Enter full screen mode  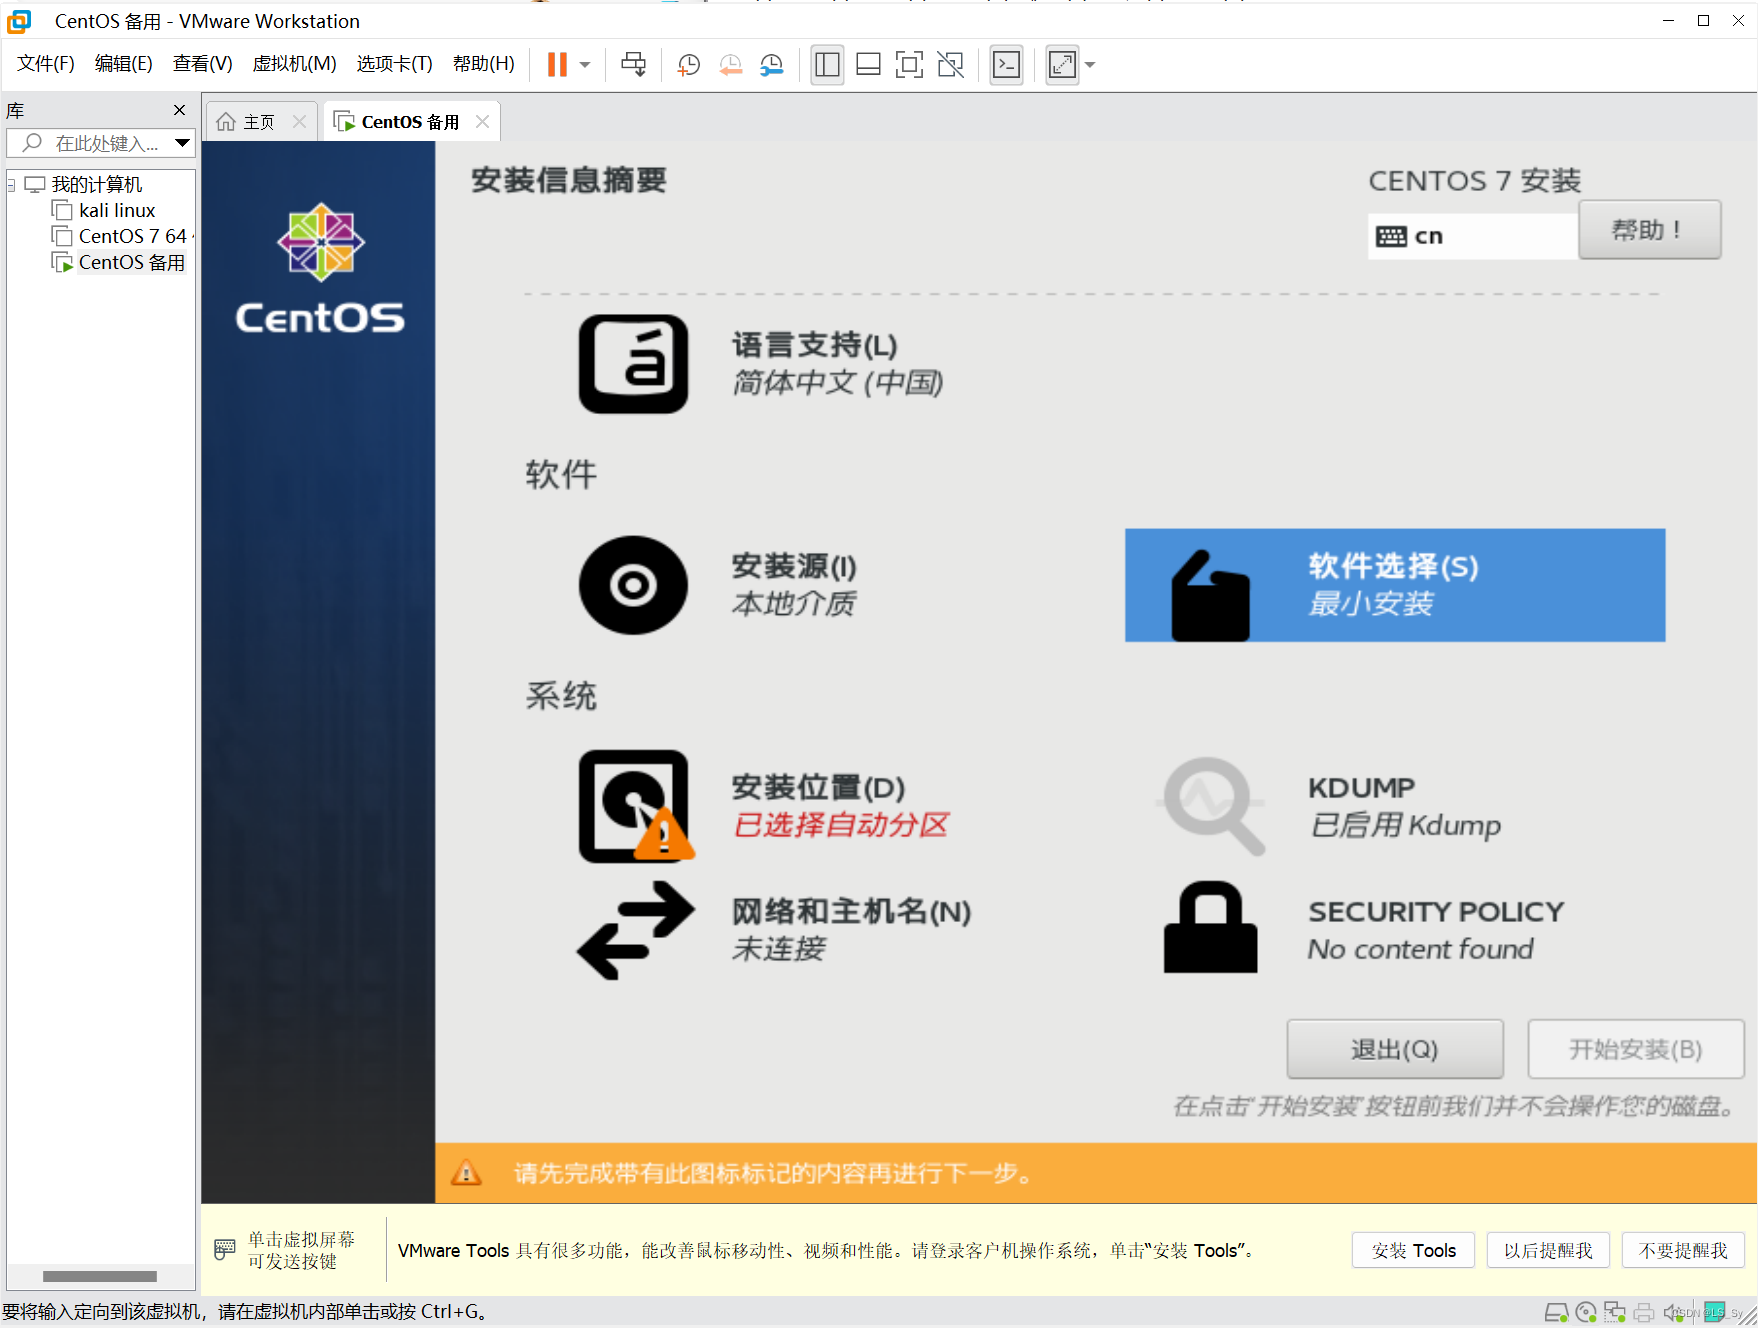pos(909,65)
